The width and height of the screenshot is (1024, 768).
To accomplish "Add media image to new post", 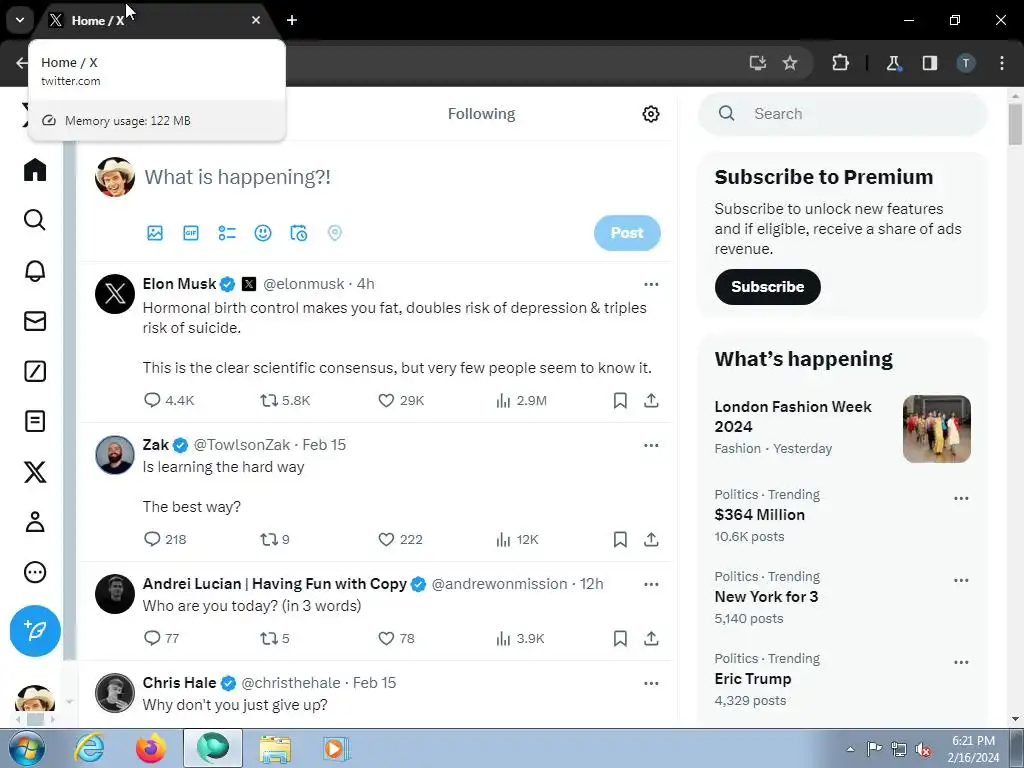I will pos(155,233).
